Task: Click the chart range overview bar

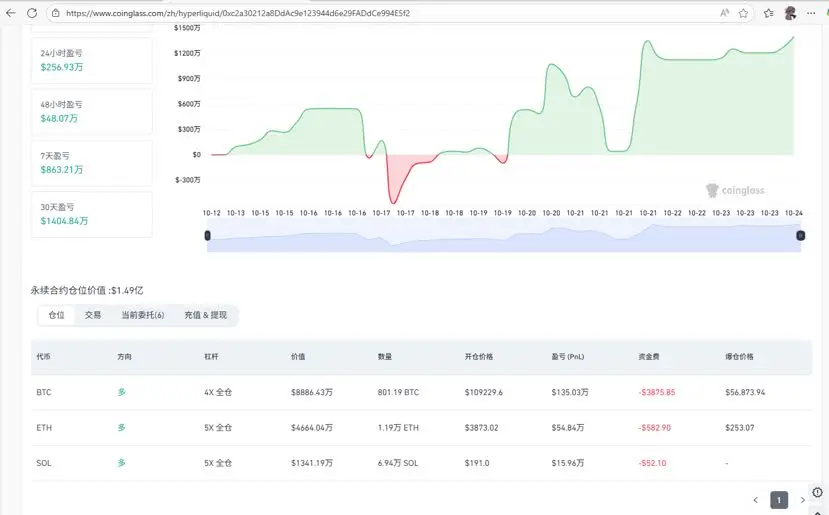Action: click(x=504, y=236)
